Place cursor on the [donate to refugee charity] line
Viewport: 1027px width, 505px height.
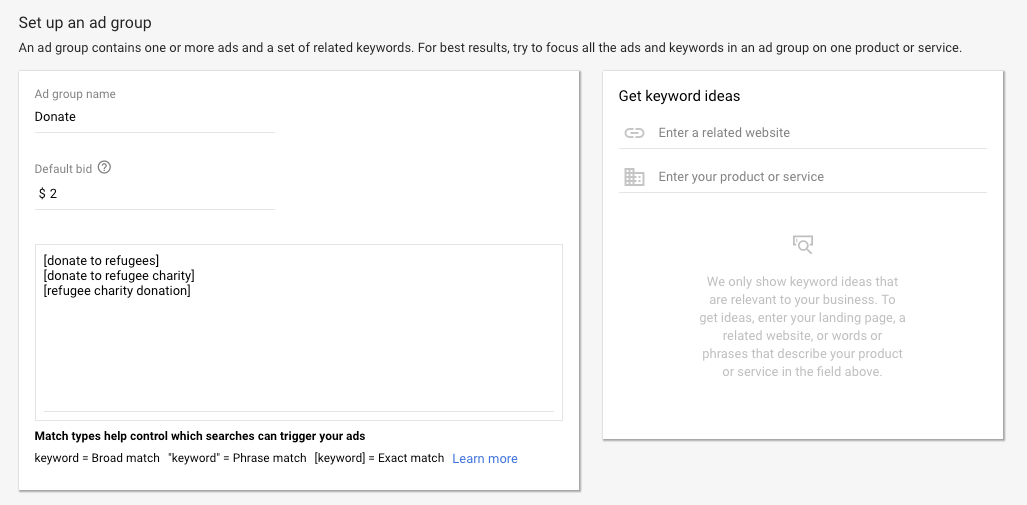[x=119, y=276]
